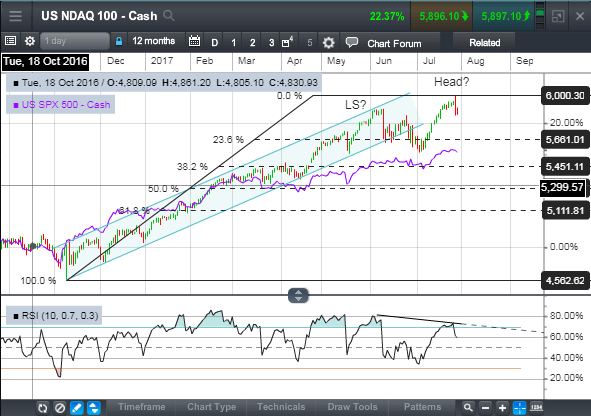591x416 pixels.
Task: Open the 1 day interval dropdown
Action: [75, 41]
